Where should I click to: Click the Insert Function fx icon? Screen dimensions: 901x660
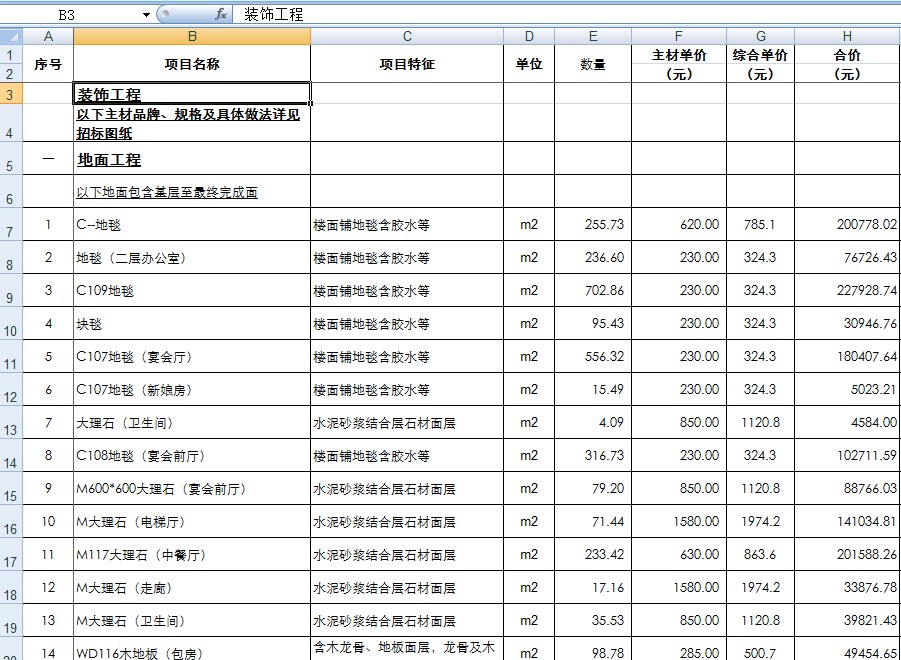coord(221,14)
